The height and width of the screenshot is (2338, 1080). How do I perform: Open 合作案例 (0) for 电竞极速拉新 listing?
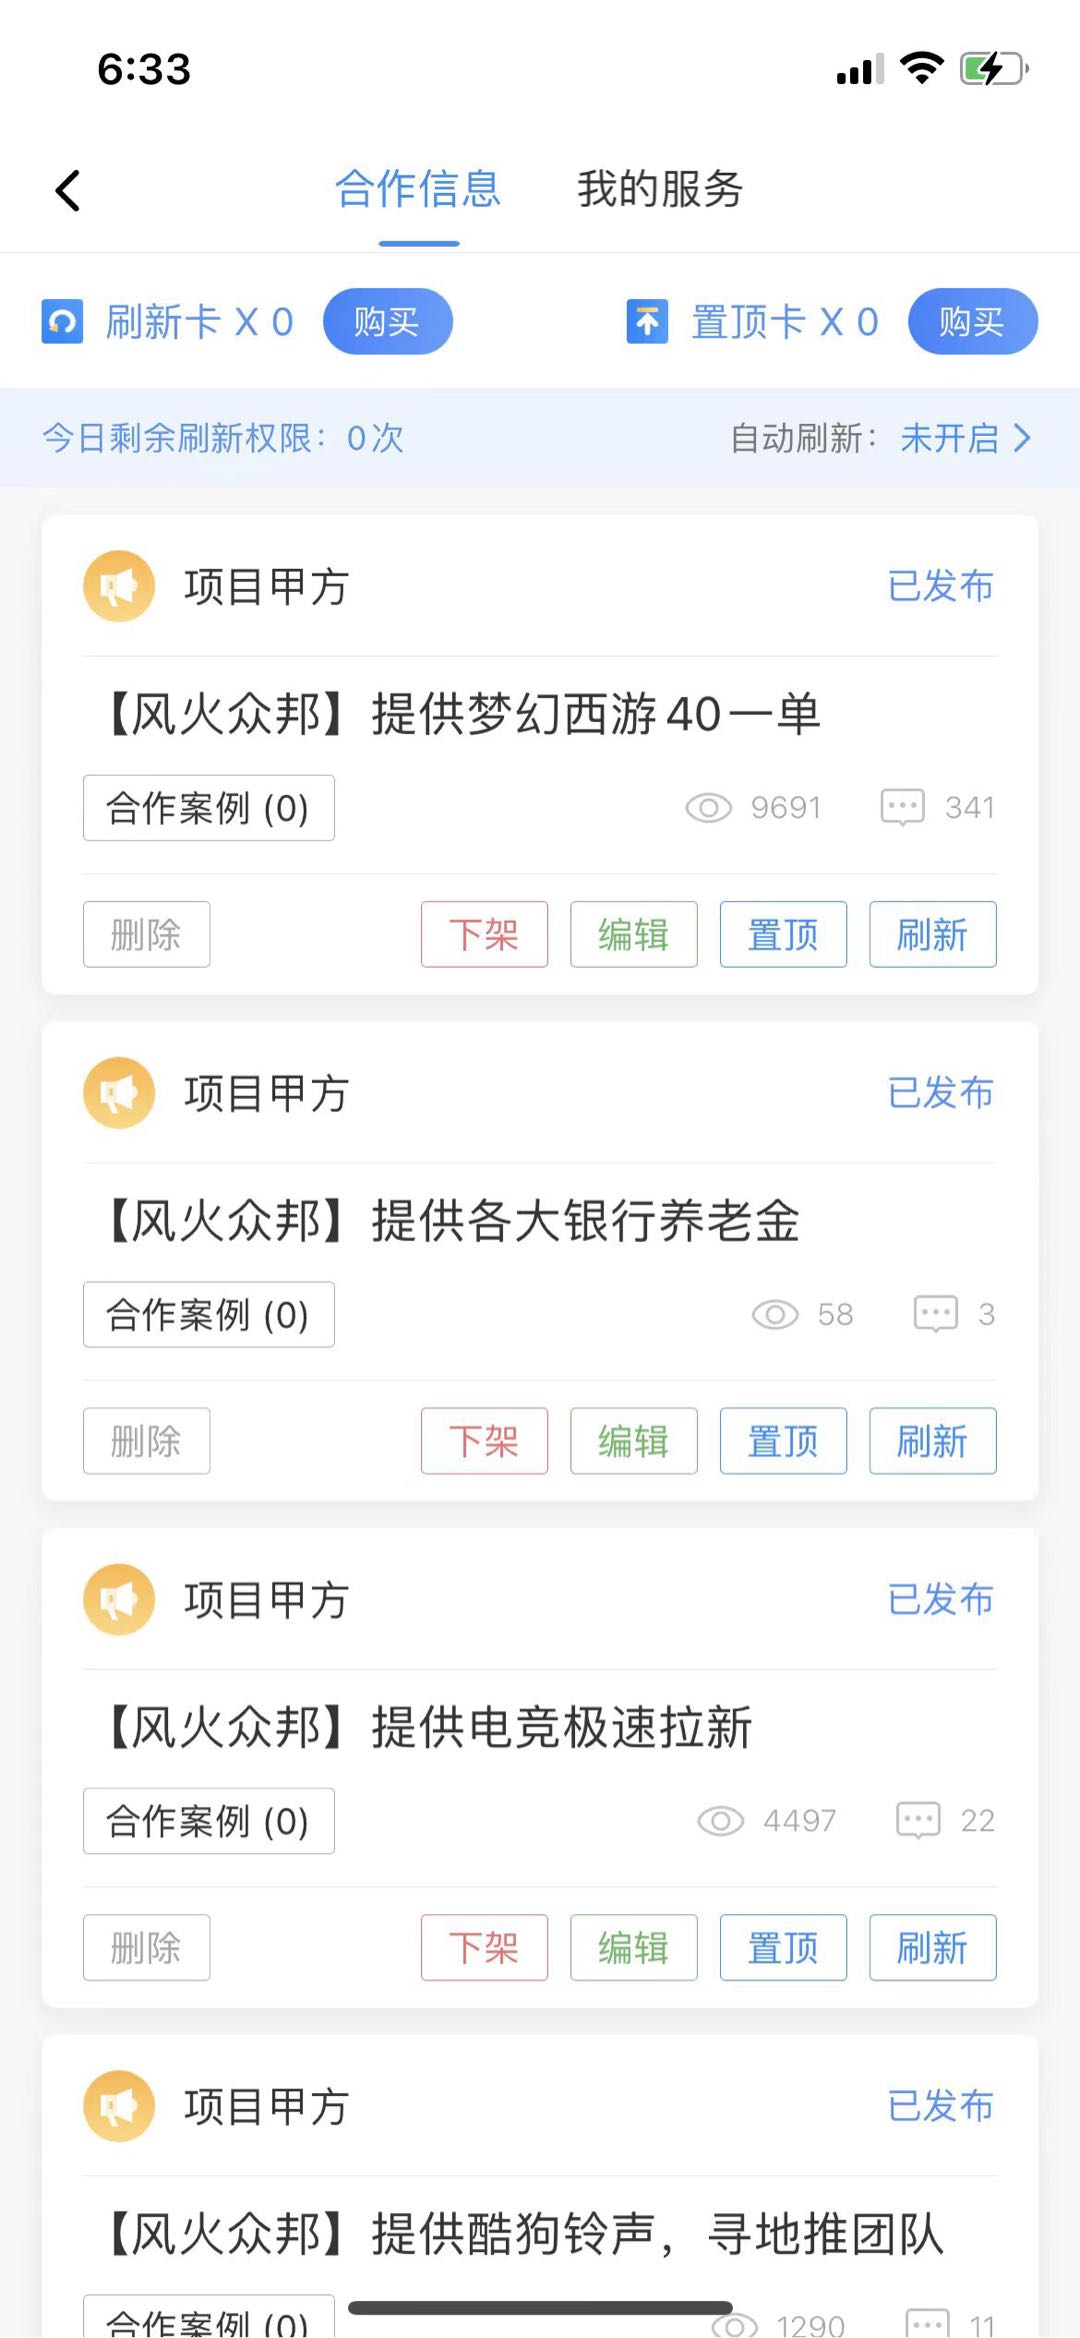click(208, 1821)
